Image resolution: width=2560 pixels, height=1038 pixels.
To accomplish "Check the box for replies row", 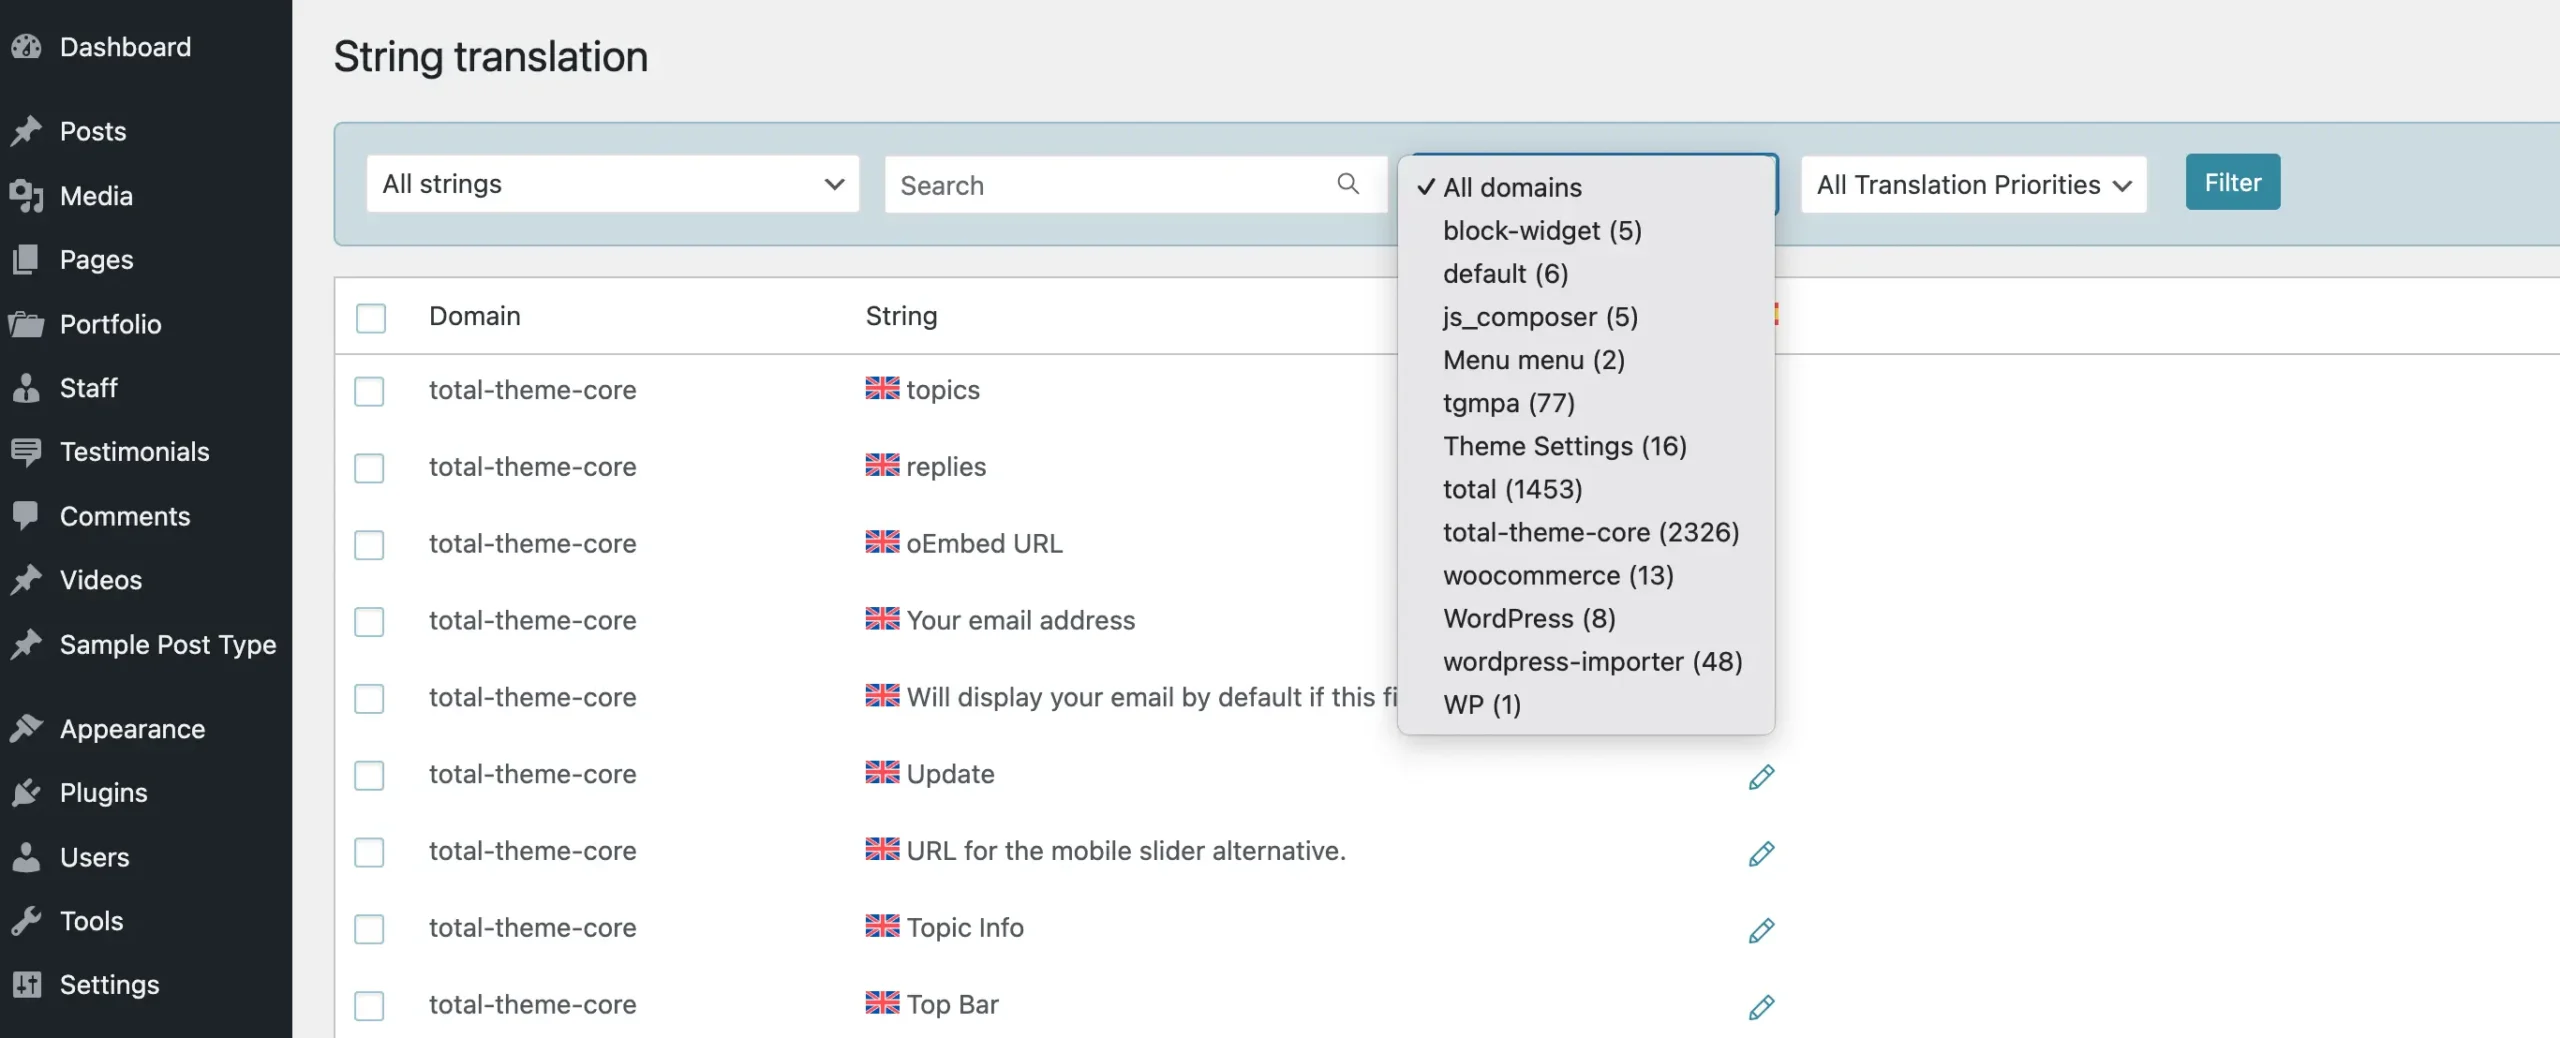I will [x=369, y=468].
